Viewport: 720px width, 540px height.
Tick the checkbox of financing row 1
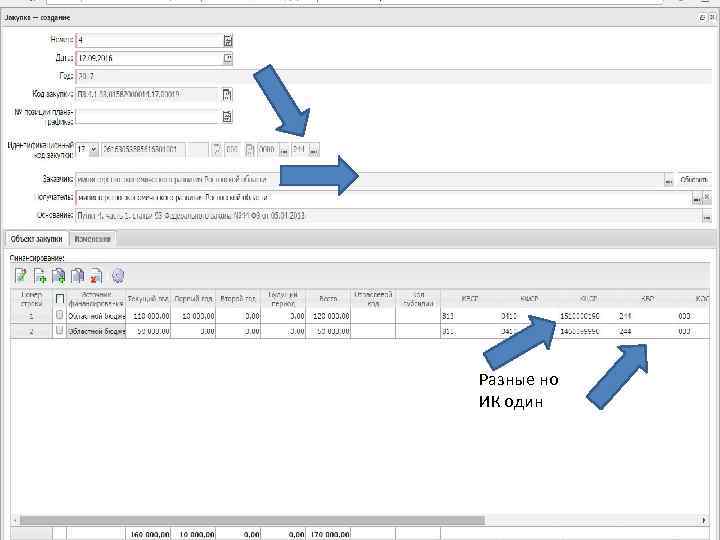59,315
